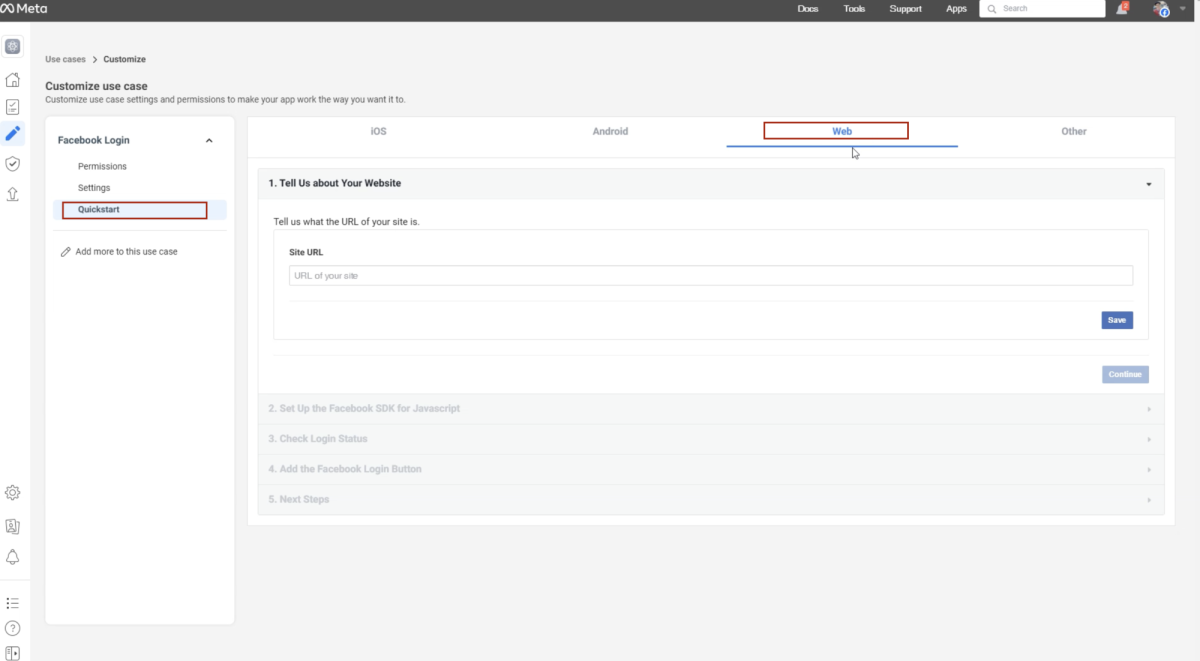Go to Dashboard home icon in sidebar
Image resolution: width=1200 pixels, height=661 pixels.
click(x=13, y=80)
